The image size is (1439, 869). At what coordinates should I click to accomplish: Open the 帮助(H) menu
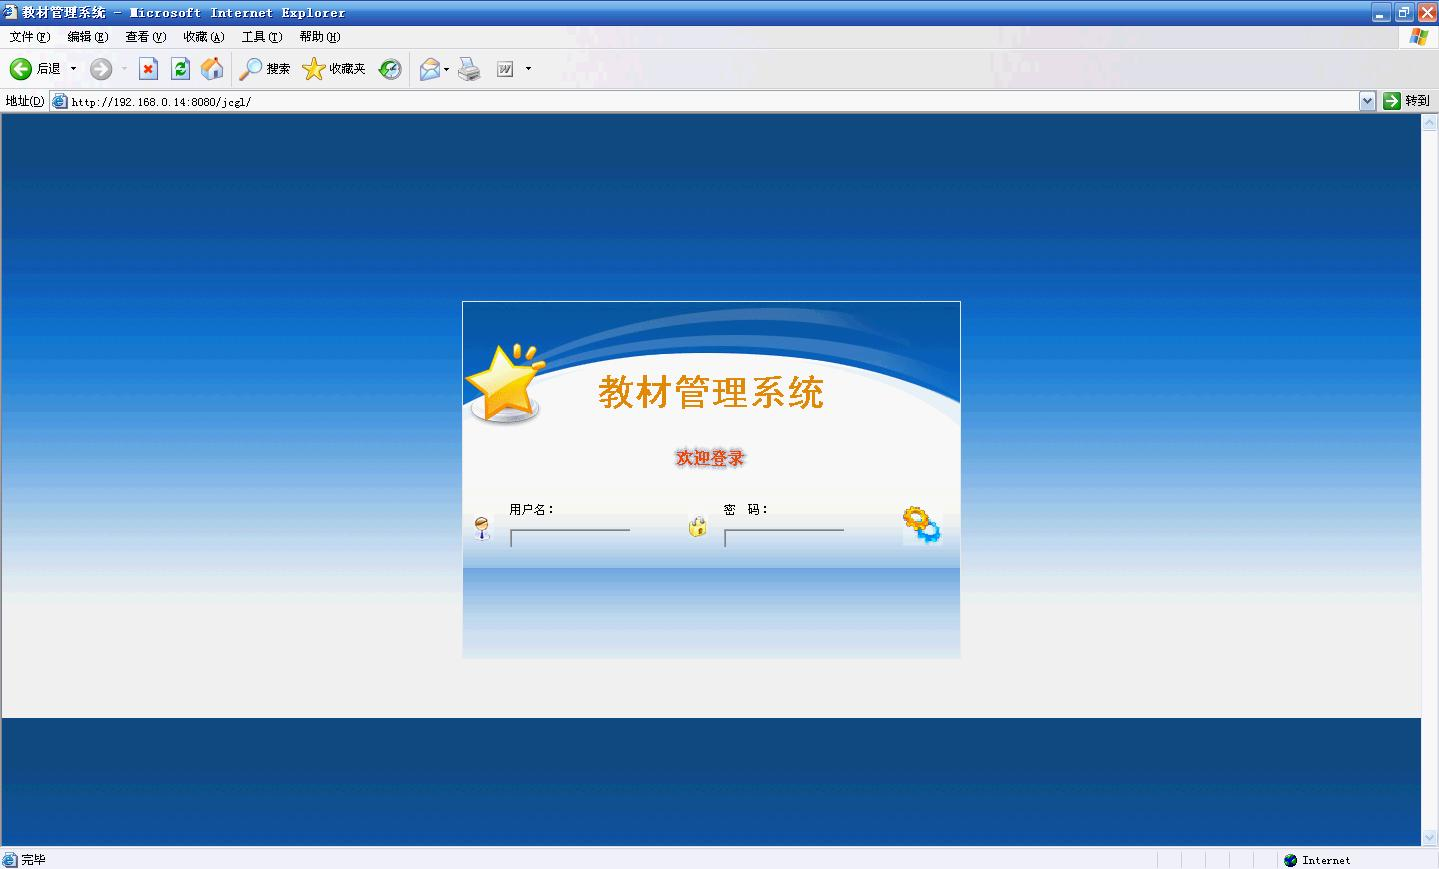click(x=320, y=37)
